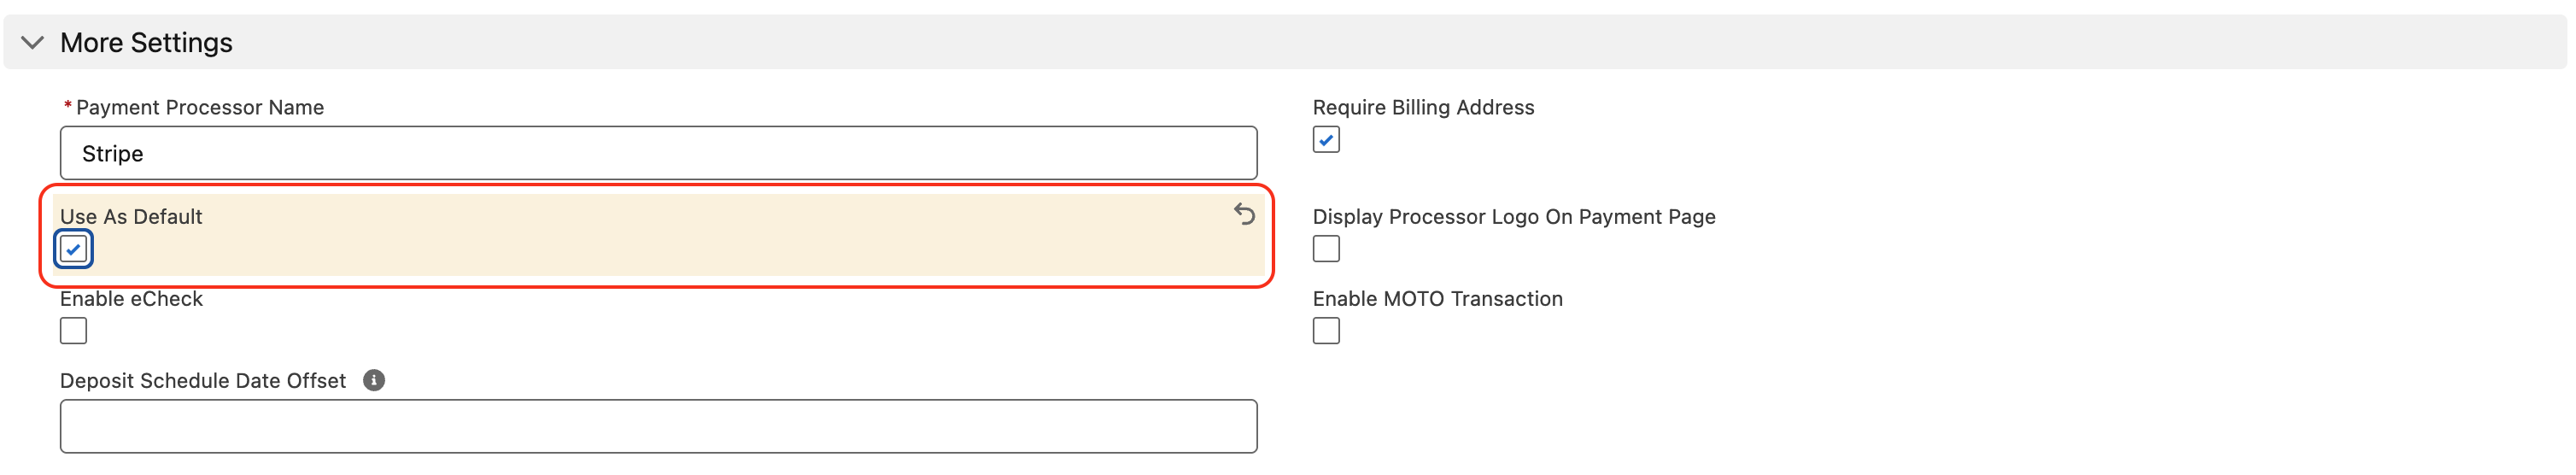Click the Enable MOTO Transaction label
The height and width of the screenshot is (475, 2576).
1437,299
